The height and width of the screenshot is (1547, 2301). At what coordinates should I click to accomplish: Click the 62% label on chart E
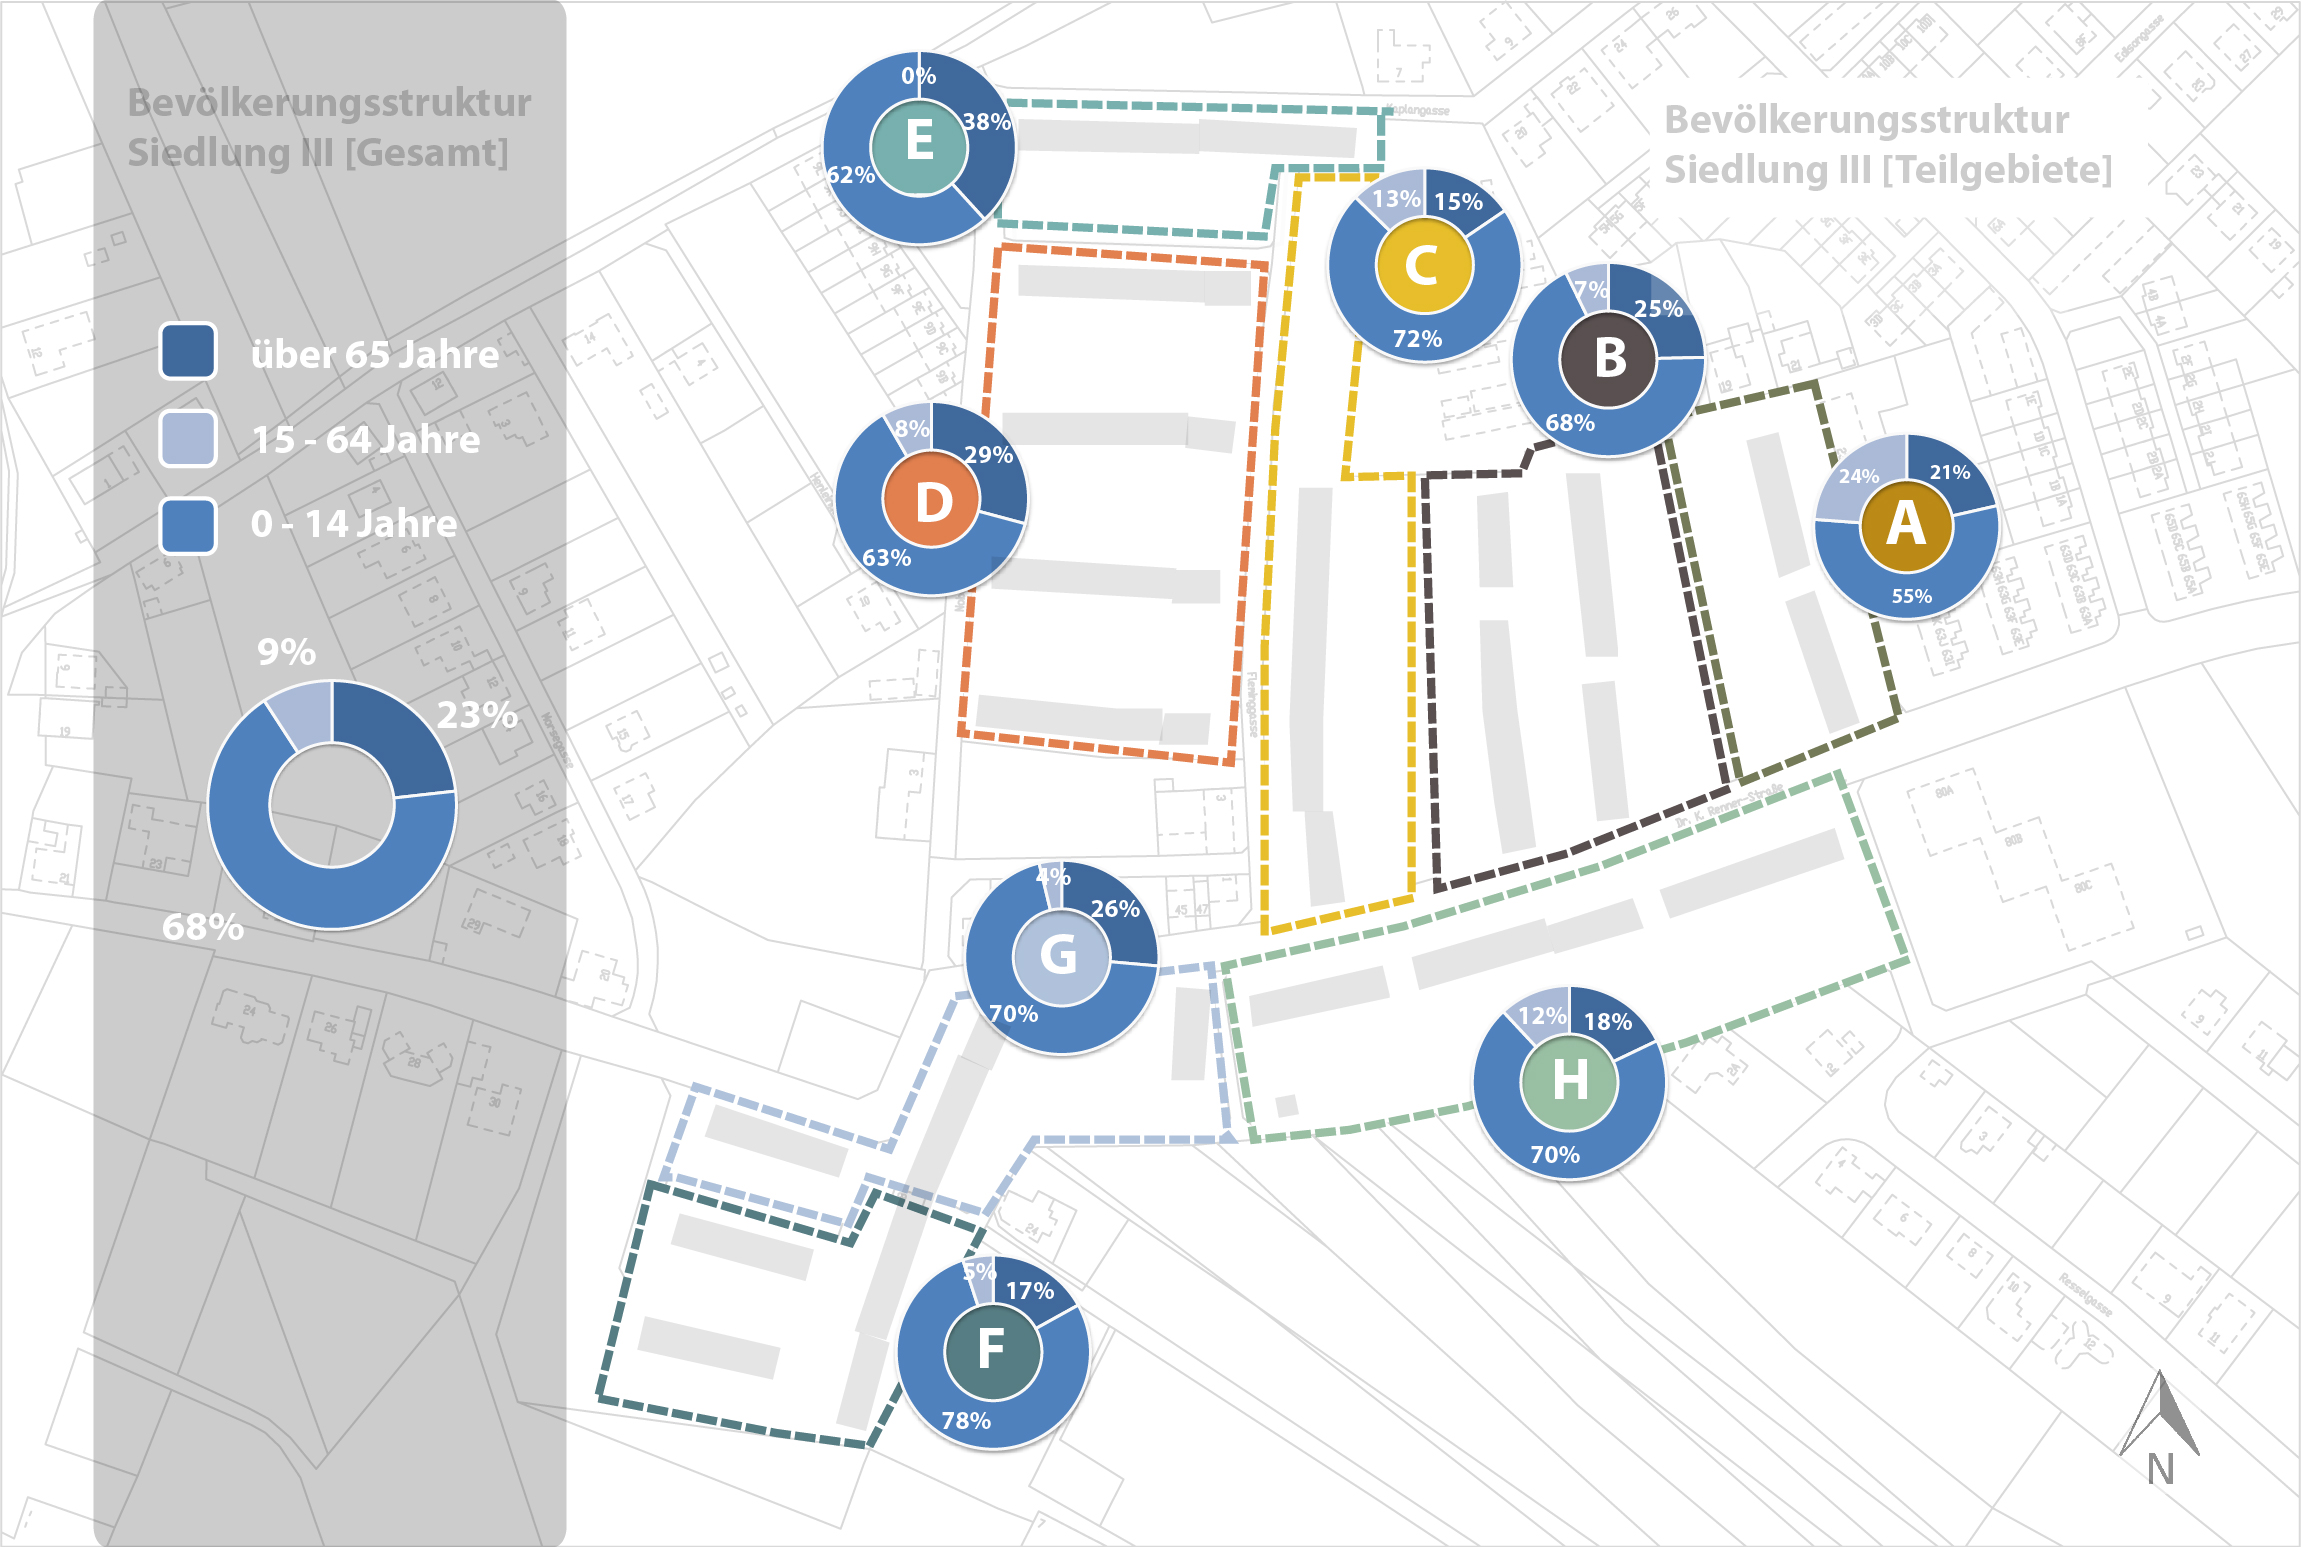[x=851, y=175]
